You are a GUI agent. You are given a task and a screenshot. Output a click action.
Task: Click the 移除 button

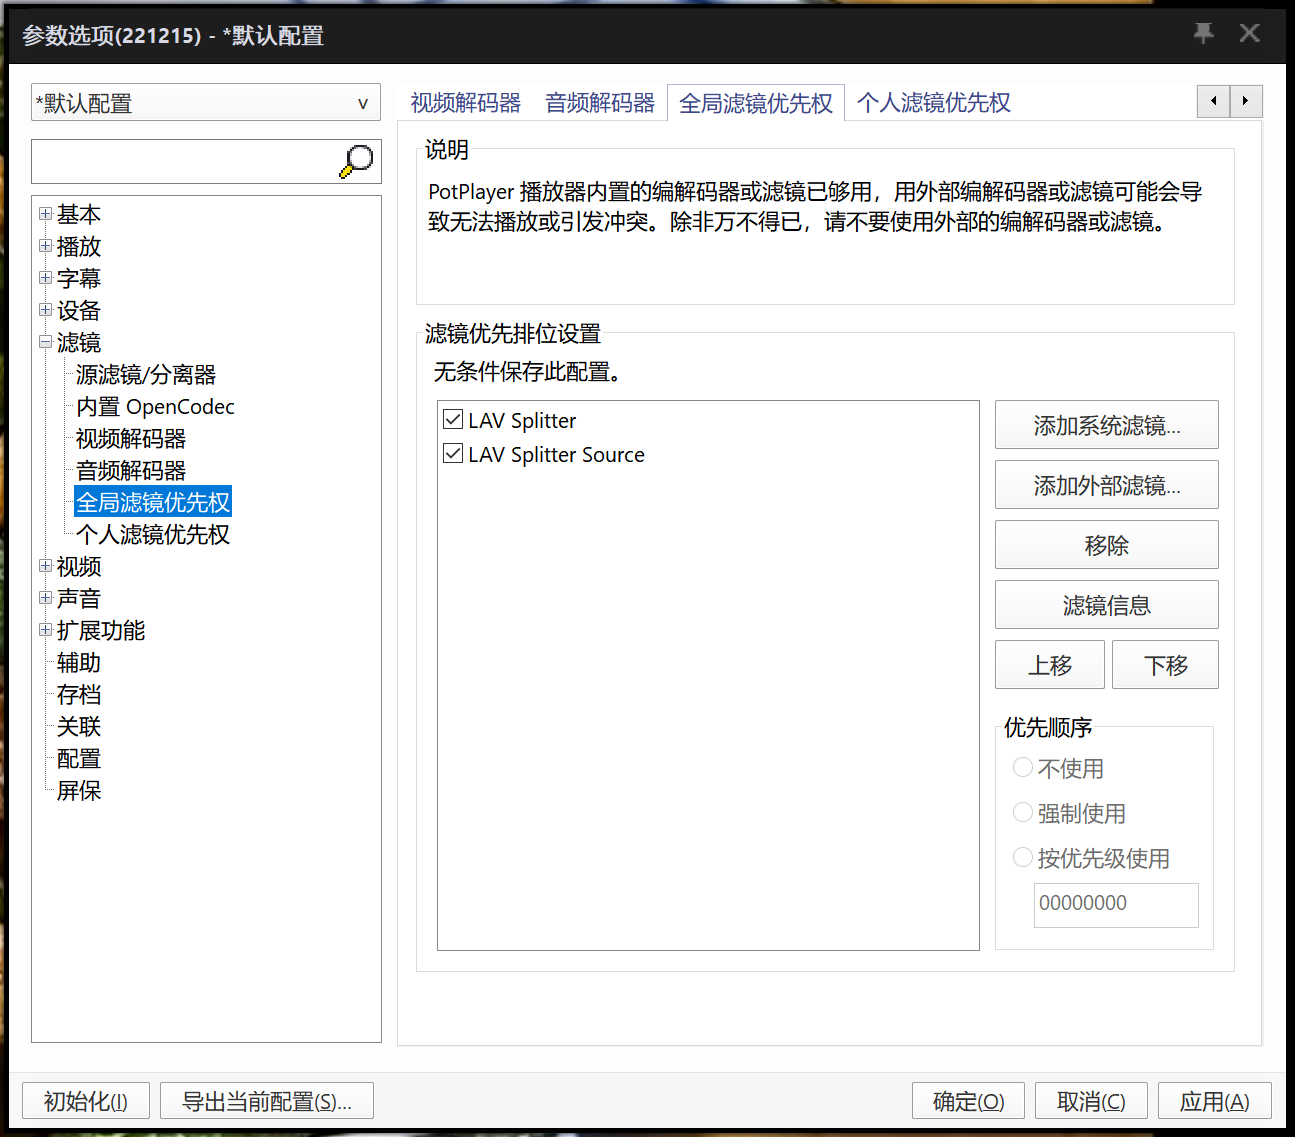point(1106,544)
